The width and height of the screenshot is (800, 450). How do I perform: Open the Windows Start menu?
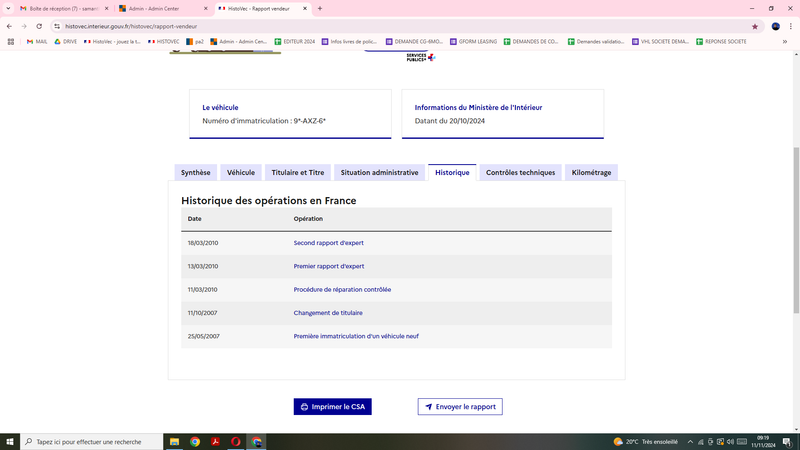[x=10, y=442]
